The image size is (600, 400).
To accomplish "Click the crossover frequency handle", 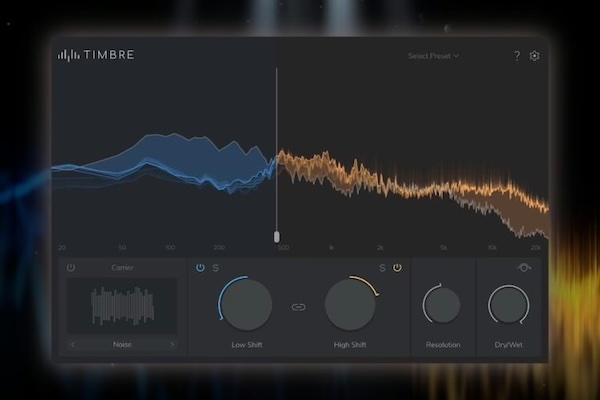I will click(x=277, y=237).
